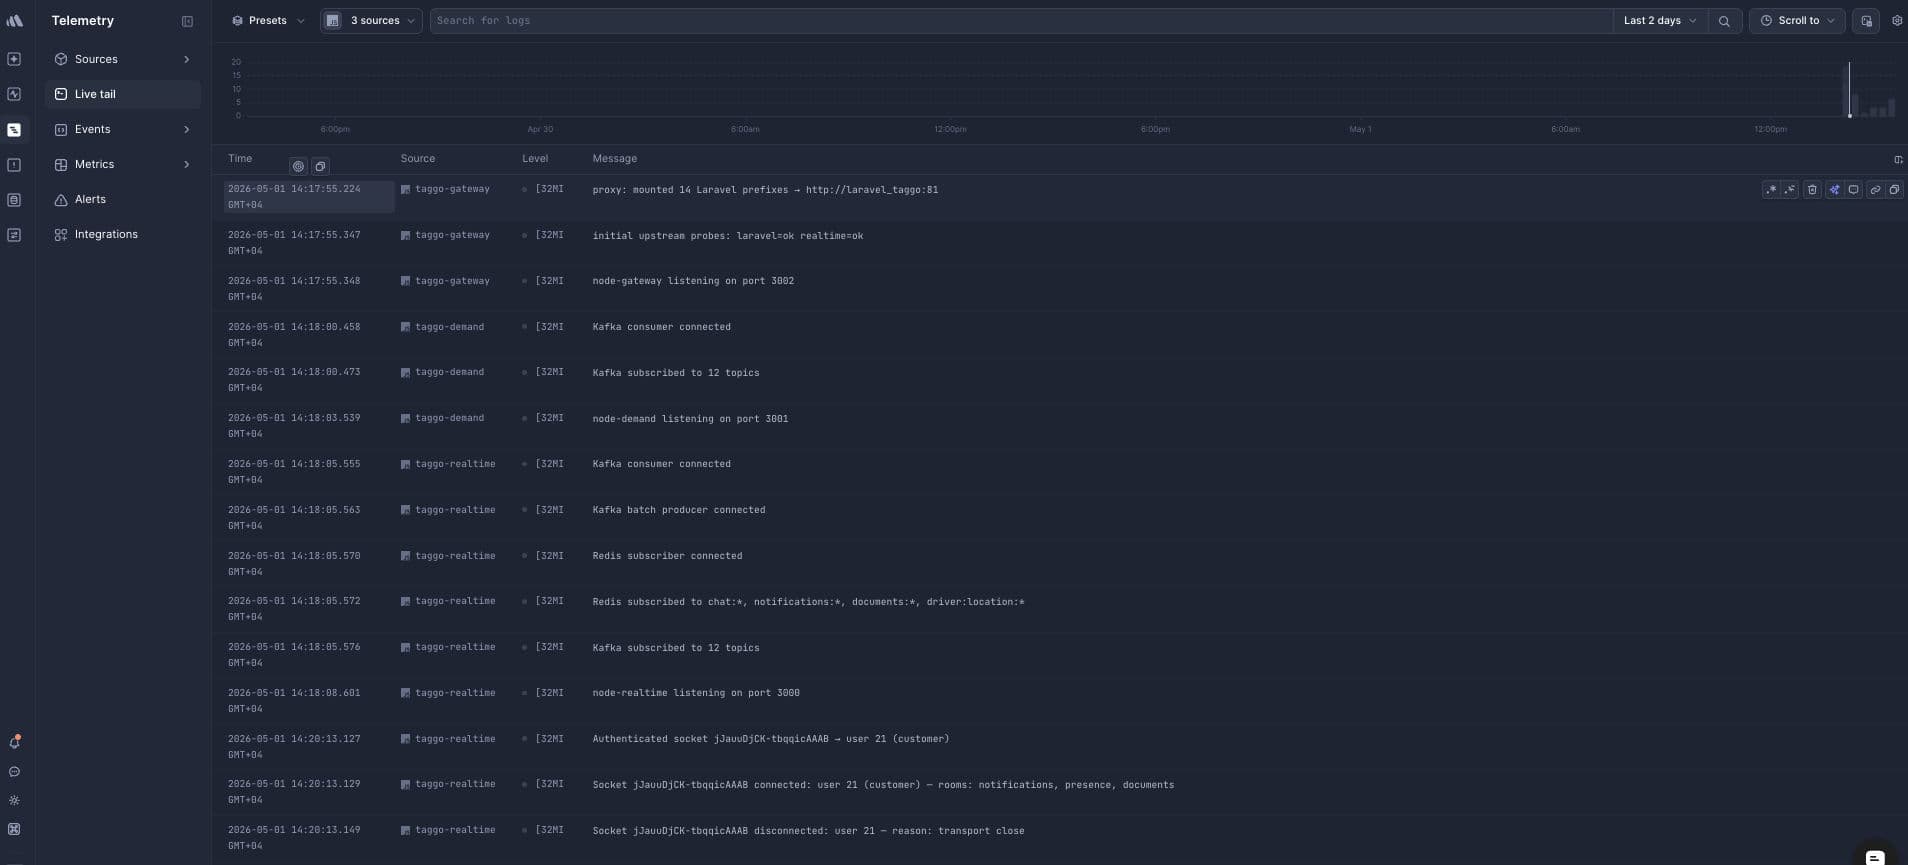Click the comment icon on the first log row

1853,189
